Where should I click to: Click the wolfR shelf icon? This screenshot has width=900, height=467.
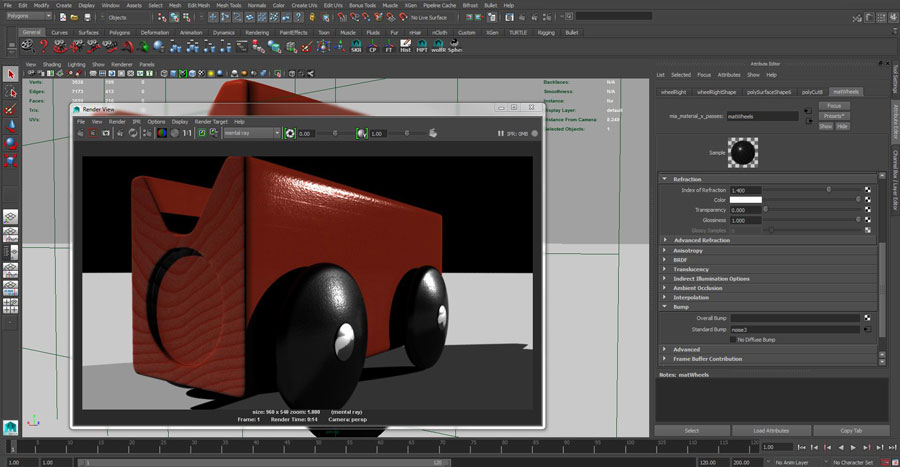click(439, 46)
